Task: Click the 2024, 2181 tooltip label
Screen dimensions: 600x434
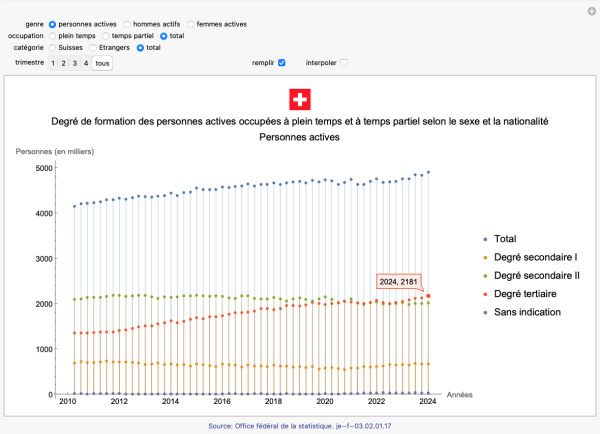Action: coord(398,281)
